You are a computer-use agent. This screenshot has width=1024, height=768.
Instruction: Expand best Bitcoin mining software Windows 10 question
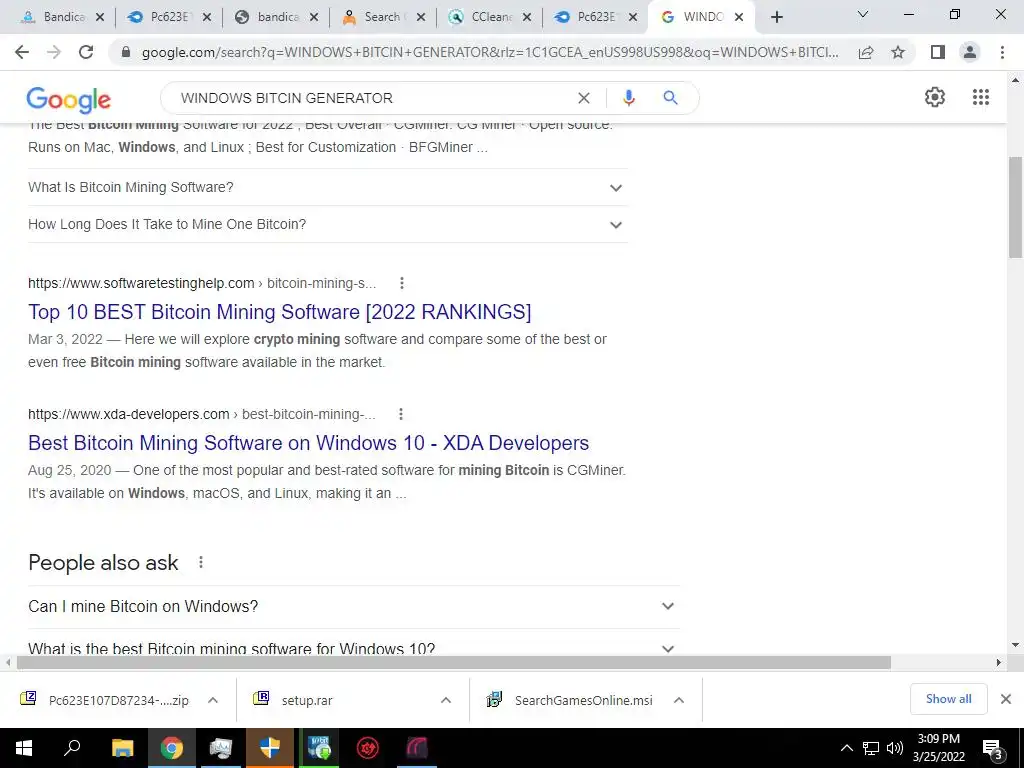pos(354,648)
